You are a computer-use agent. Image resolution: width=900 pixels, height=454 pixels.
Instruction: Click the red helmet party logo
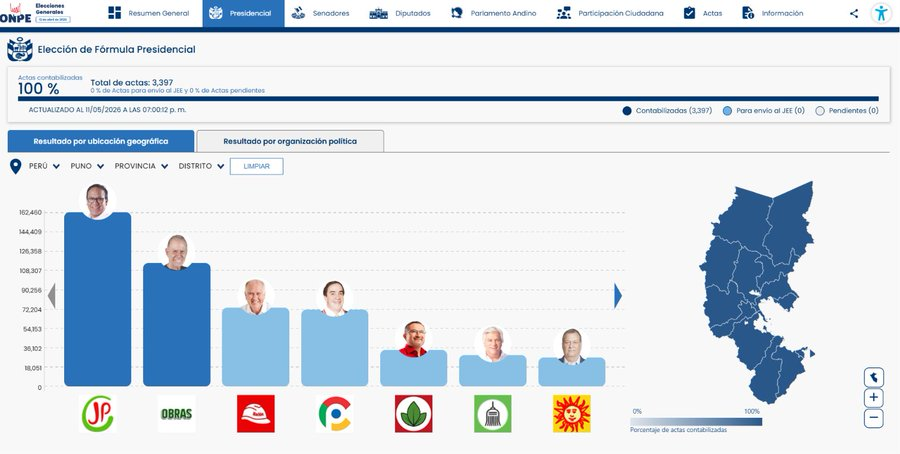coord(255,413)
